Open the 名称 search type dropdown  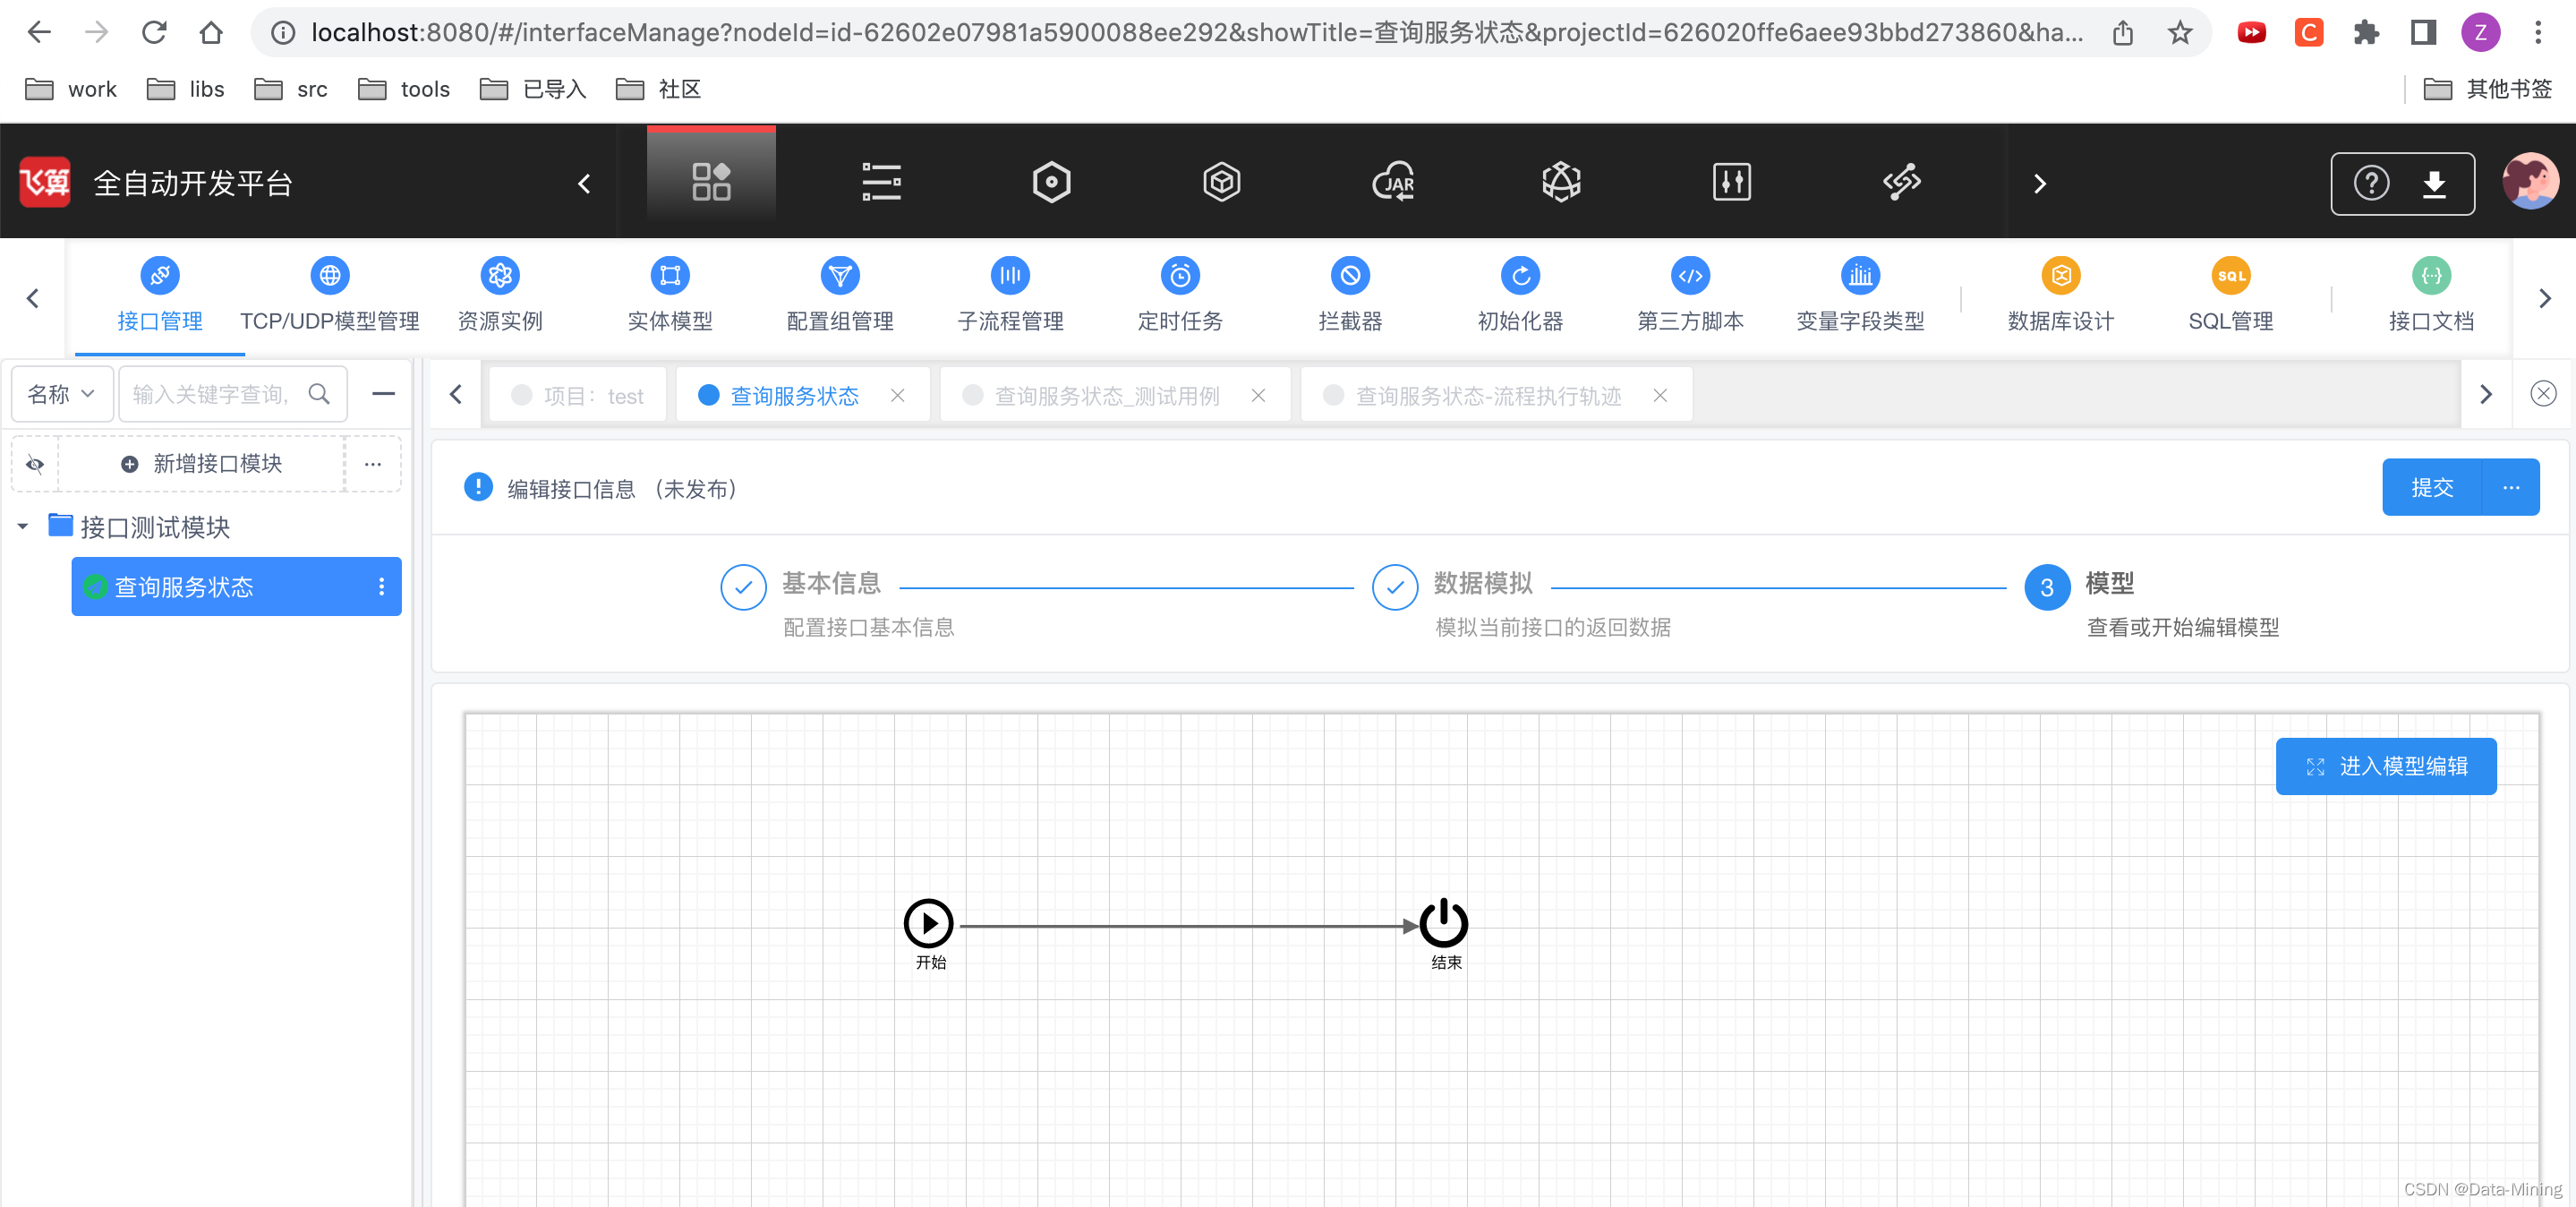[x=61, y=394]
